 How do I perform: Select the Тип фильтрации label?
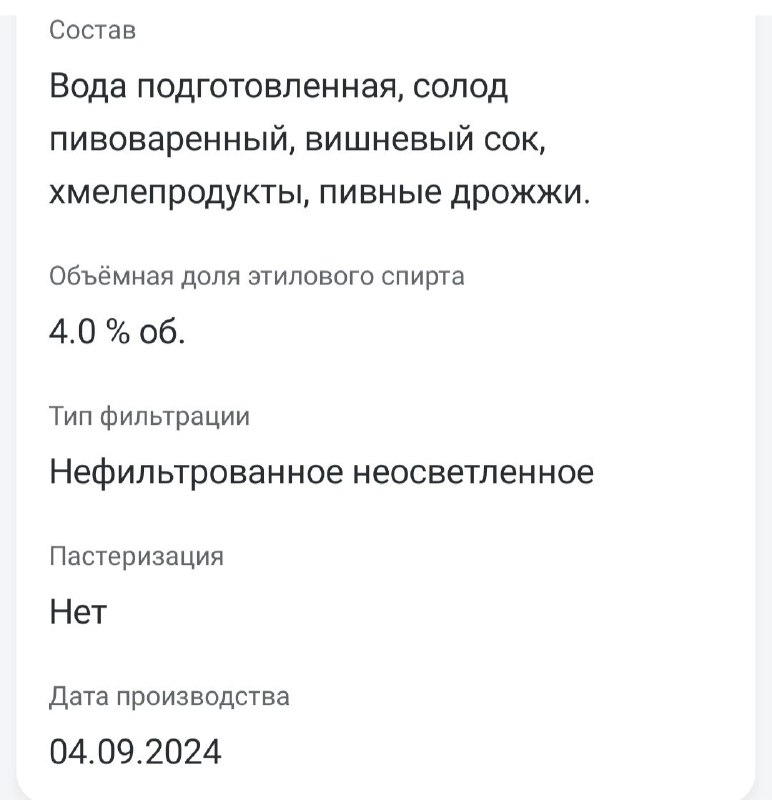(150, 417)
